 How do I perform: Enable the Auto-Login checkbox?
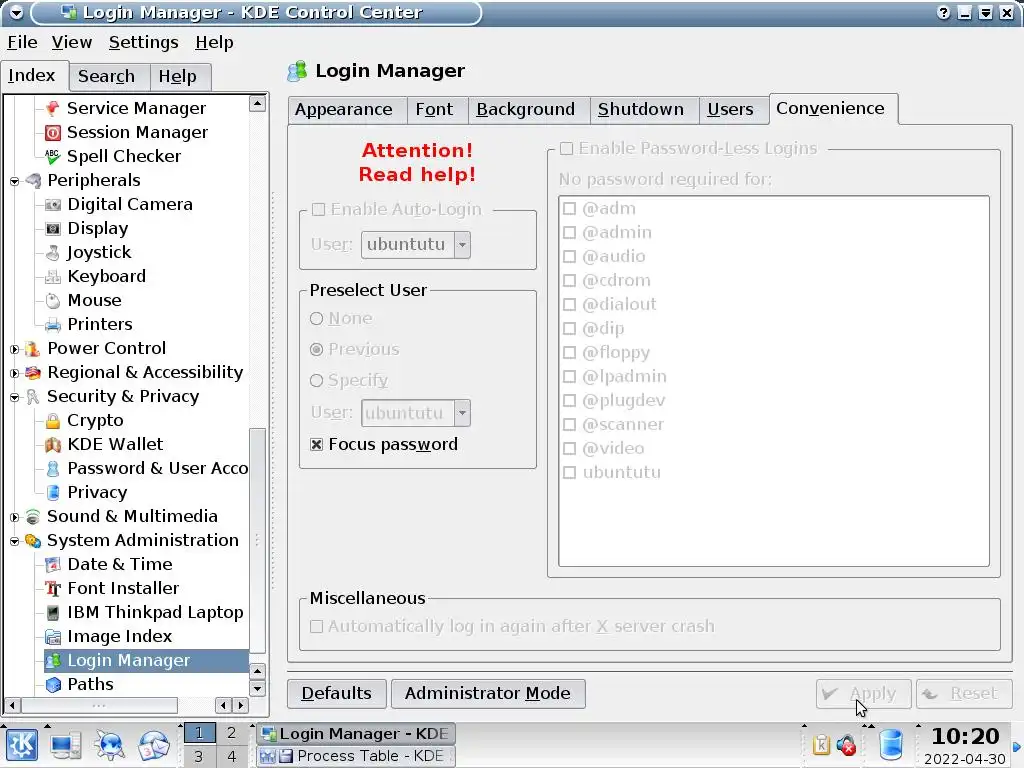pyautogui.click(x=319, y=210)
